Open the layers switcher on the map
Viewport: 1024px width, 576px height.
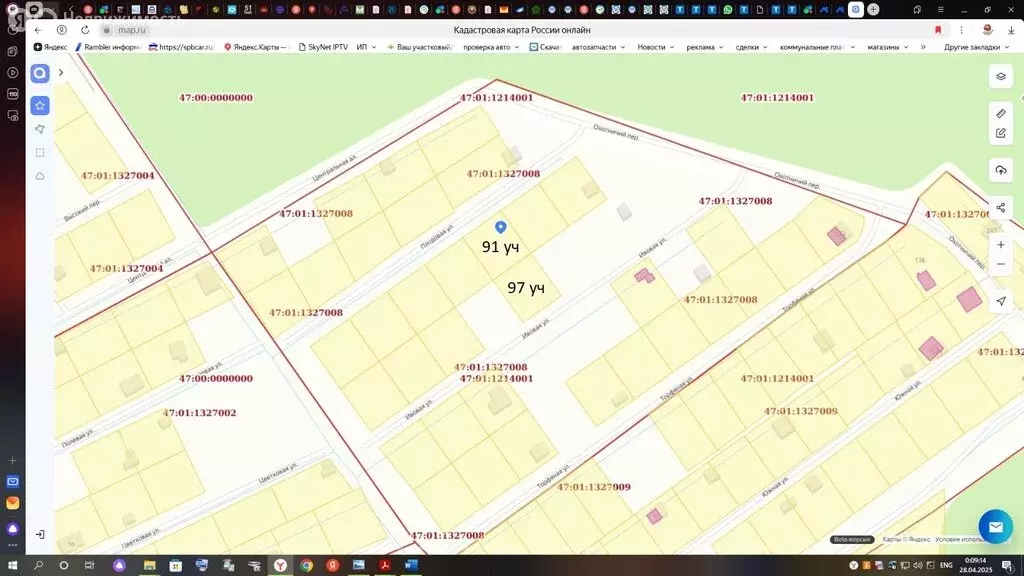(x=1000, y=76)
